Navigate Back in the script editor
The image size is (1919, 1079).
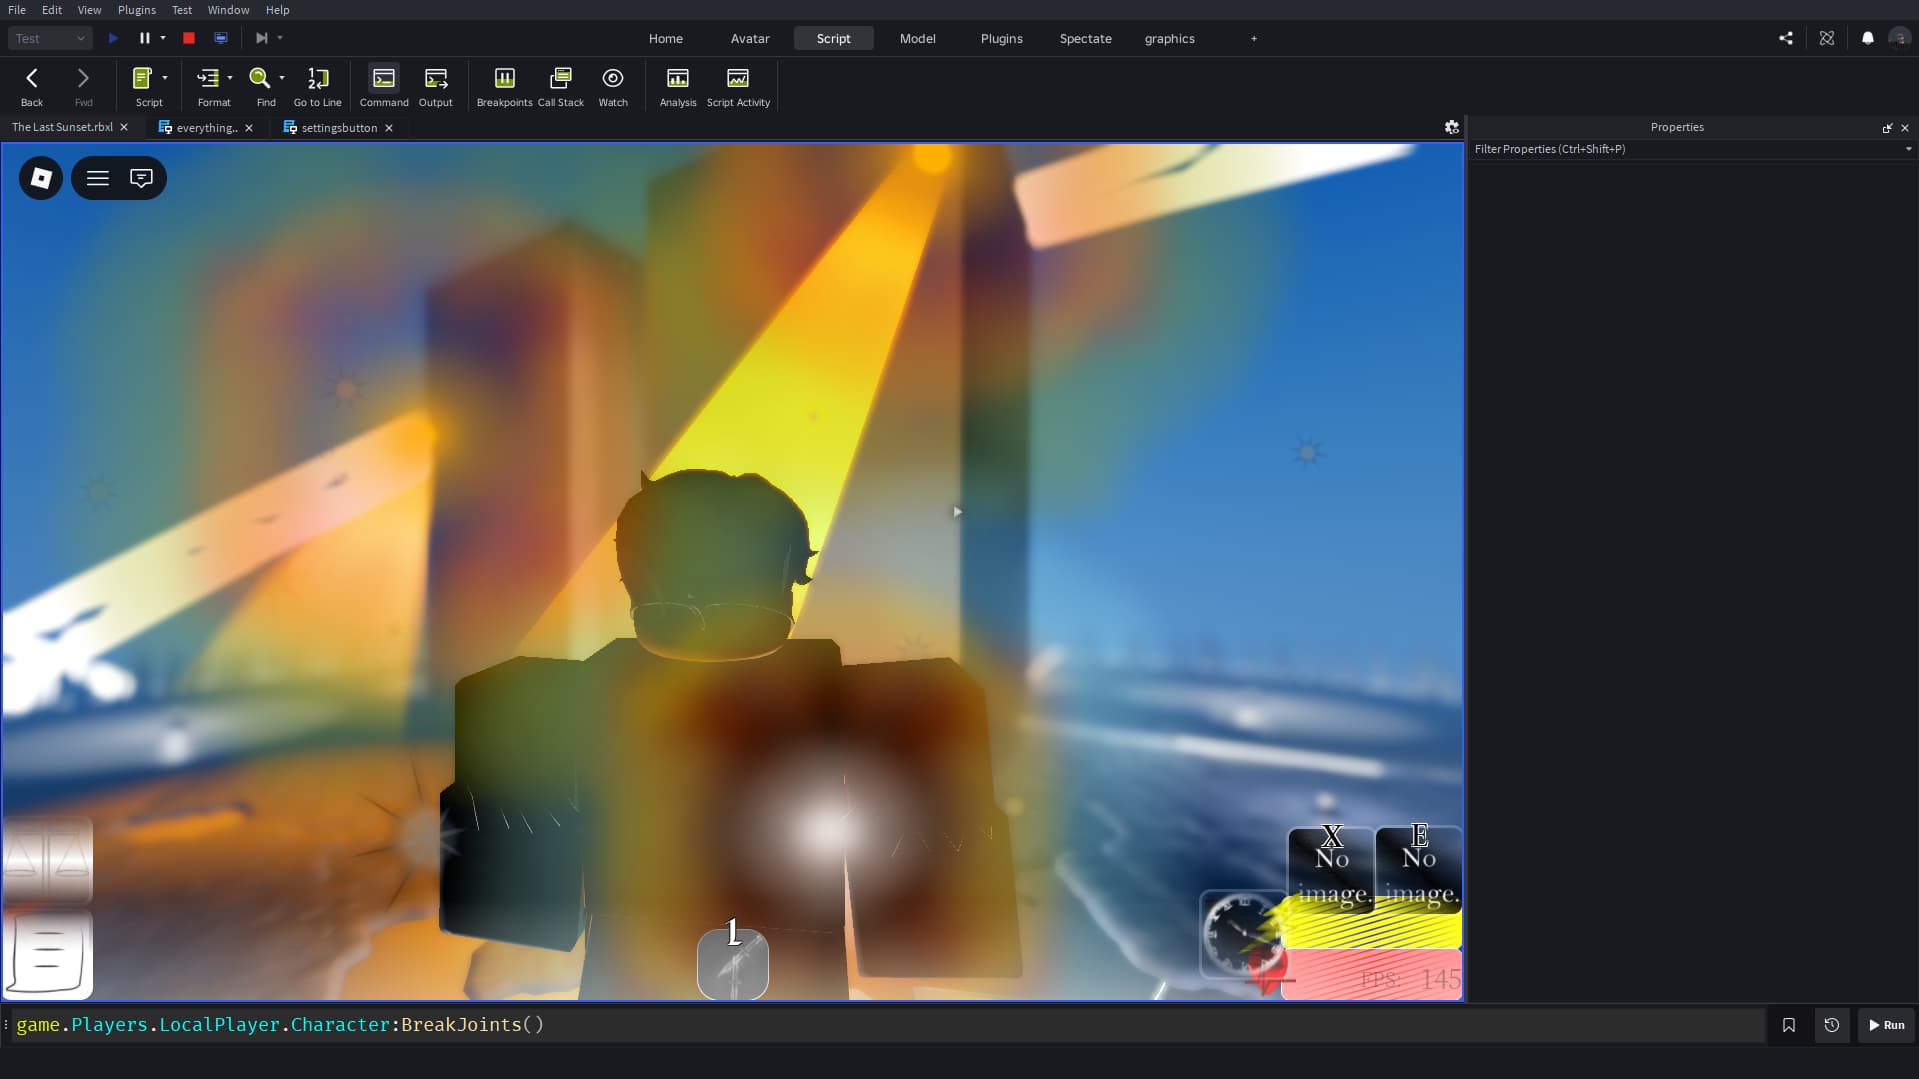(32, 86)
